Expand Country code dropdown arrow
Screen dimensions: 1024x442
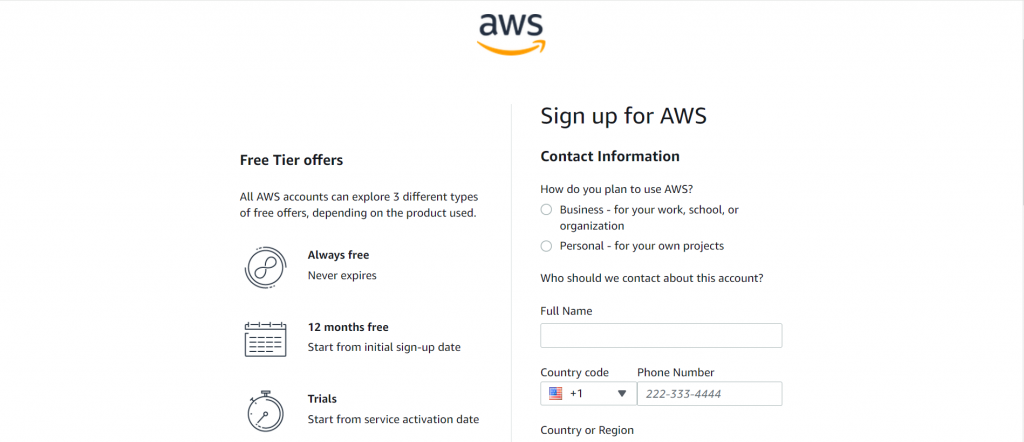tap(622, 394)
